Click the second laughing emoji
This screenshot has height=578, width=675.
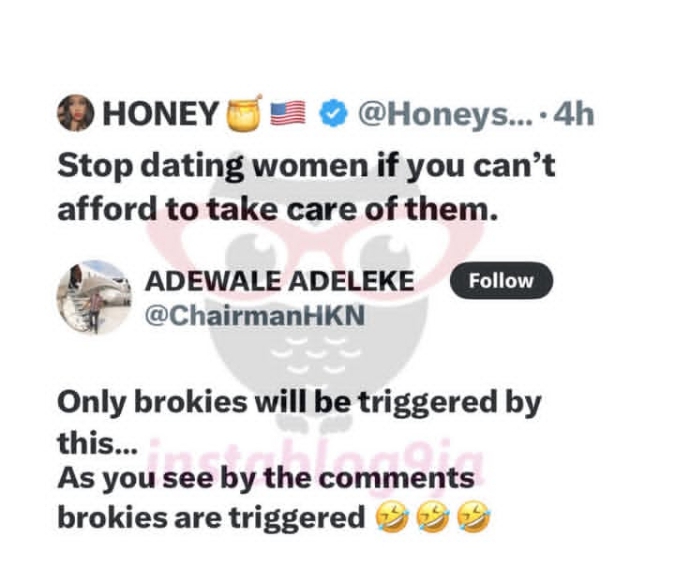point(433,516)
